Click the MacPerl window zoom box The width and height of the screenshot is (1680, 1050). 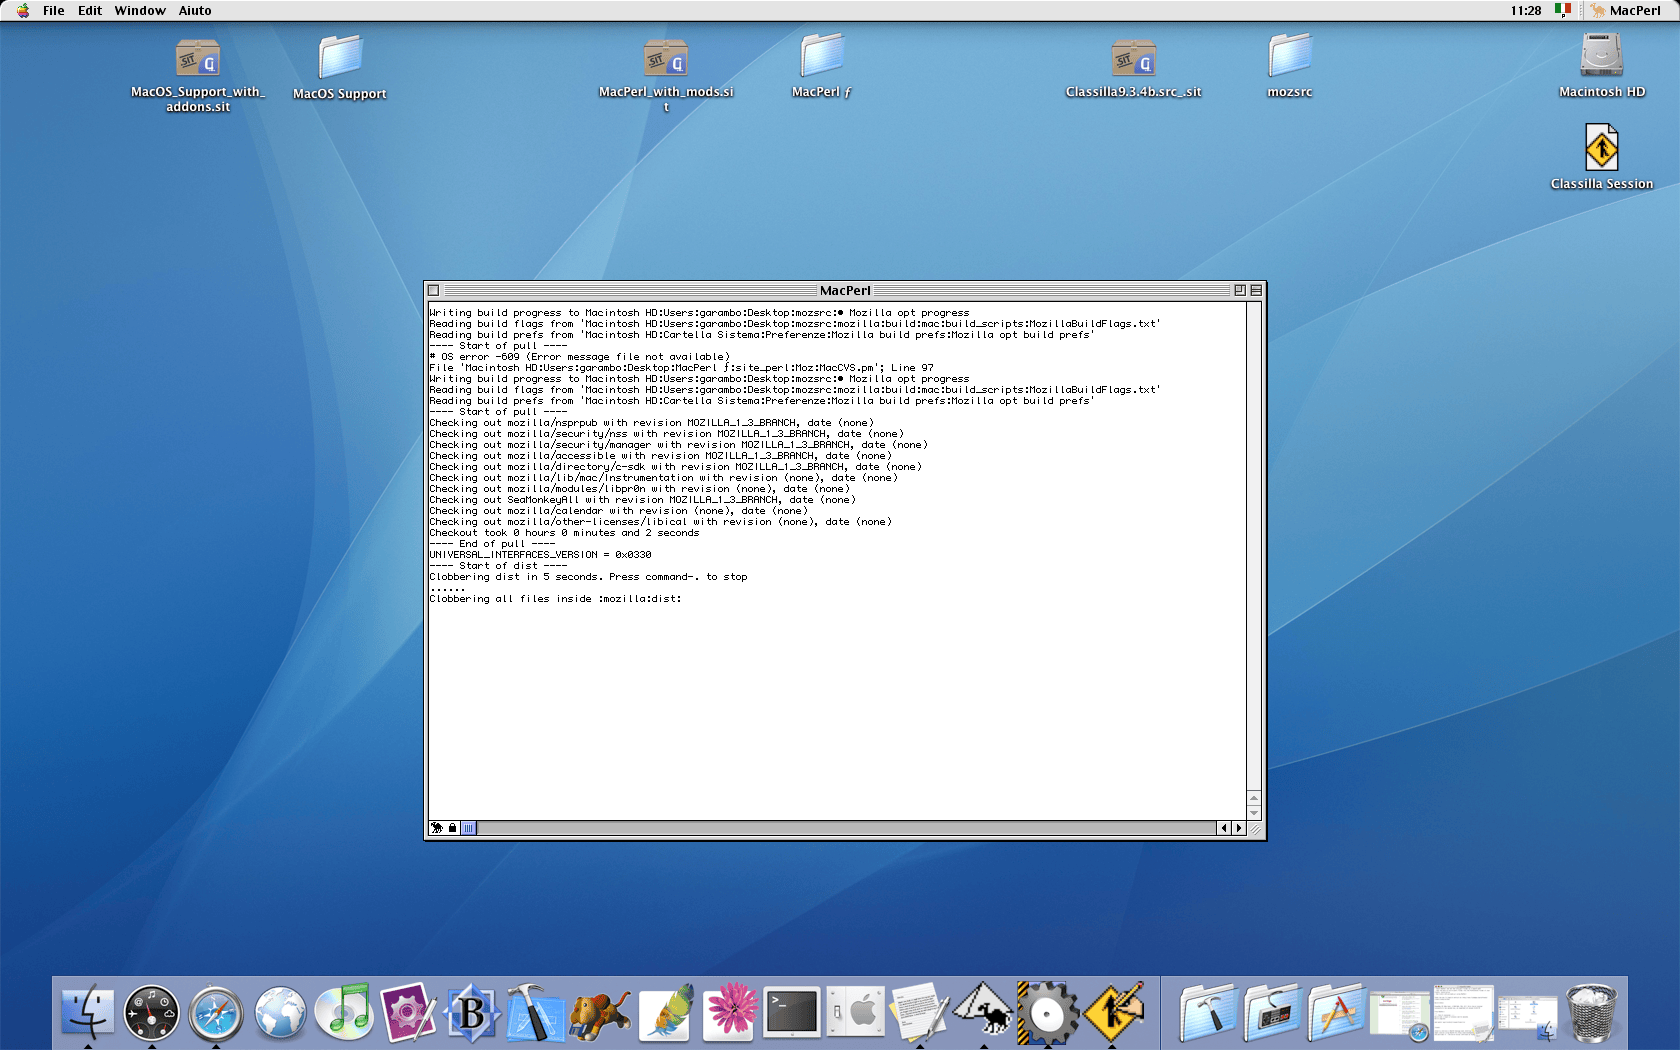tap(1240, 290)
